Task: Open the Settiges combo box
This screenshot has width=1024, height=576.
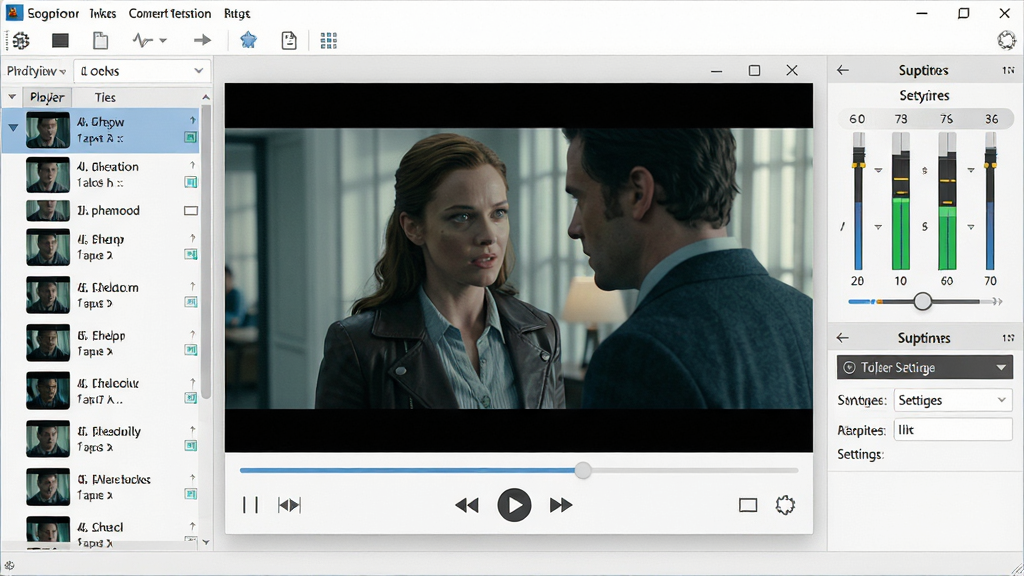Action: (x=953, y=400)
